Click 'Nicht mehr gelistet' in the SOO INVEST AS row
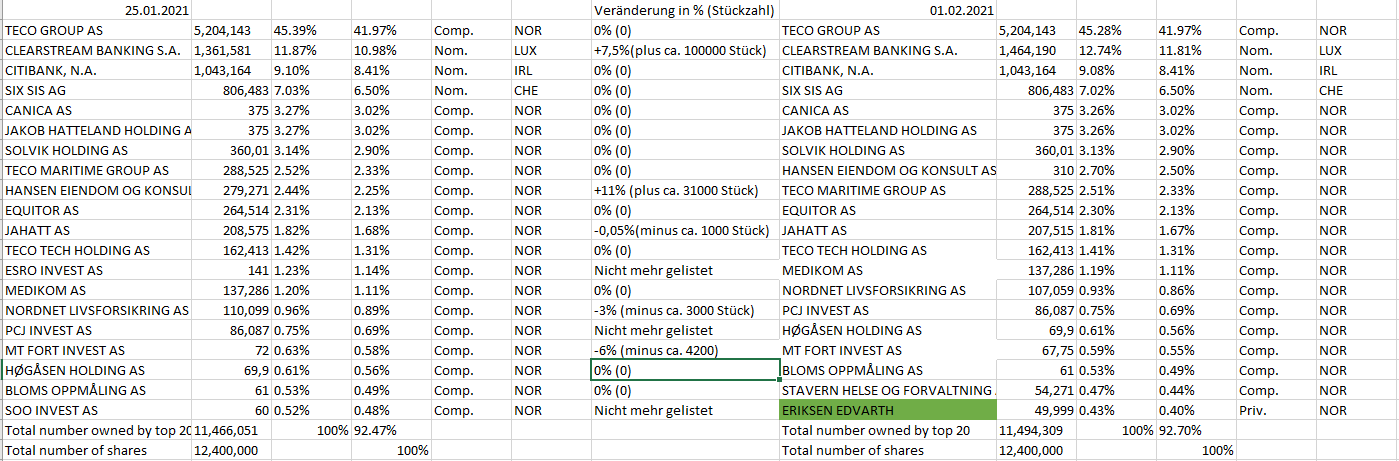Viewport: 1399px width, 461px height. click(x=685, y=411)
